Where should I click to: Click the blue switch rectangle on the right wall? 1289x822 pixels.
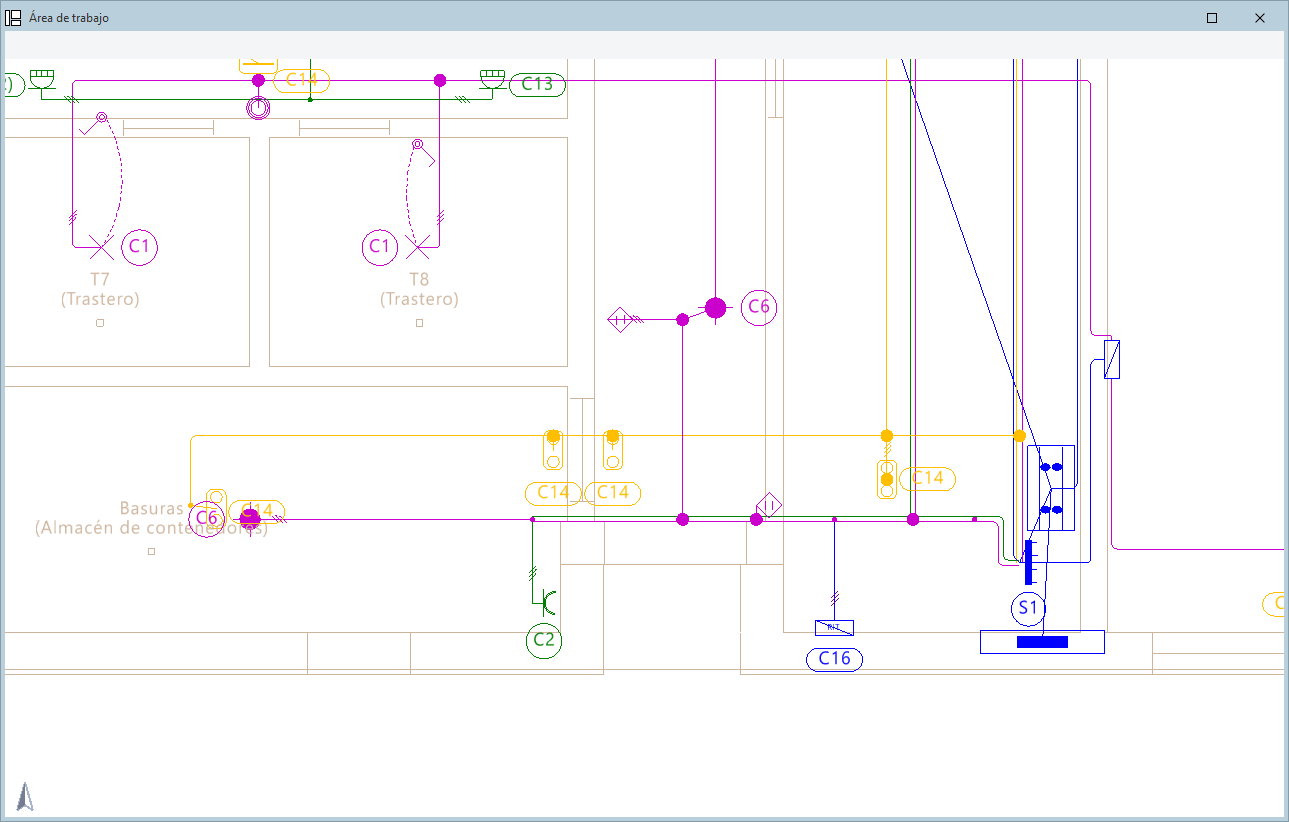(x=1111, y=359)
